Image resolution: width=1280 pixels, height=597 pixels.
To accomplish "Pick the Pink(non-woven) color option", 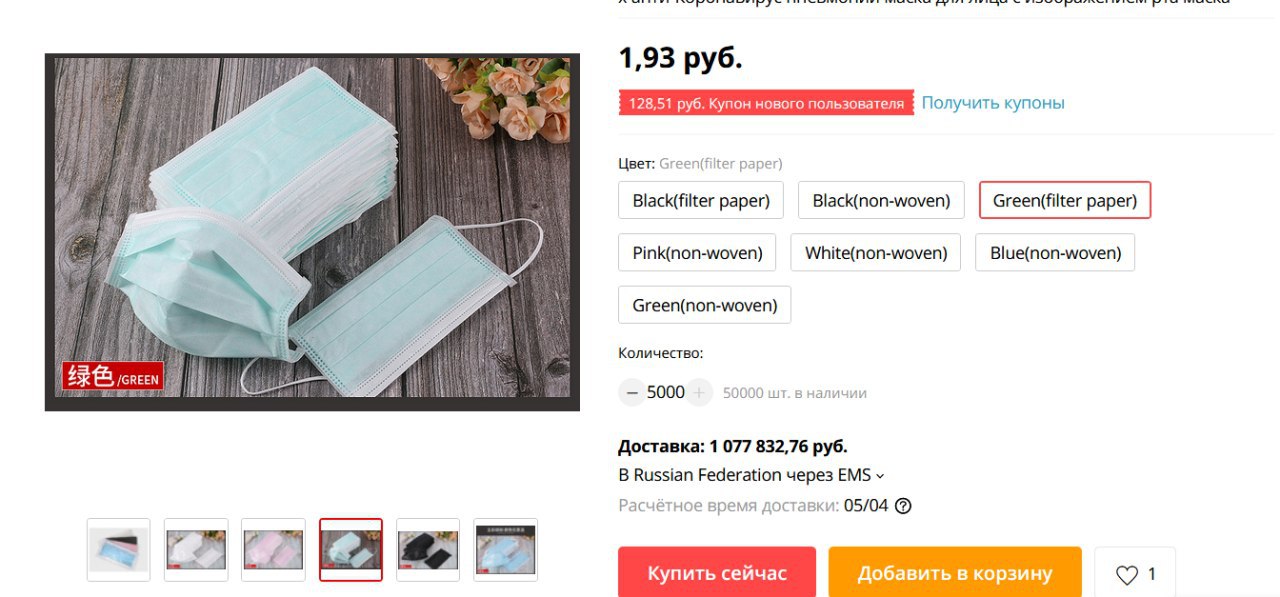I will point(697,252).
